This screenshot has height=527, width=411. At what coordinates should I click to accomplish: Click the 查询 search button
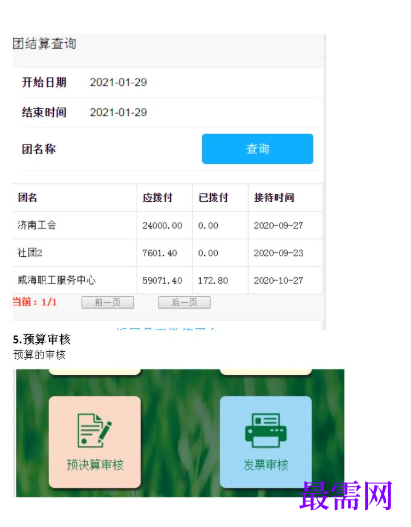point(257,149)
